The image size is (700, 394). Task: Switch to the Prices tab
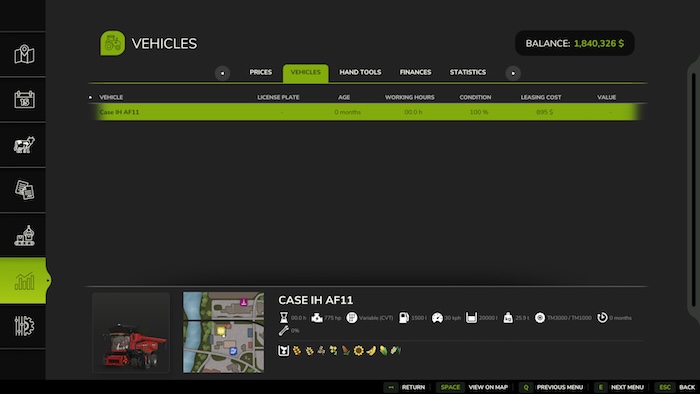[x=261, y=72]
